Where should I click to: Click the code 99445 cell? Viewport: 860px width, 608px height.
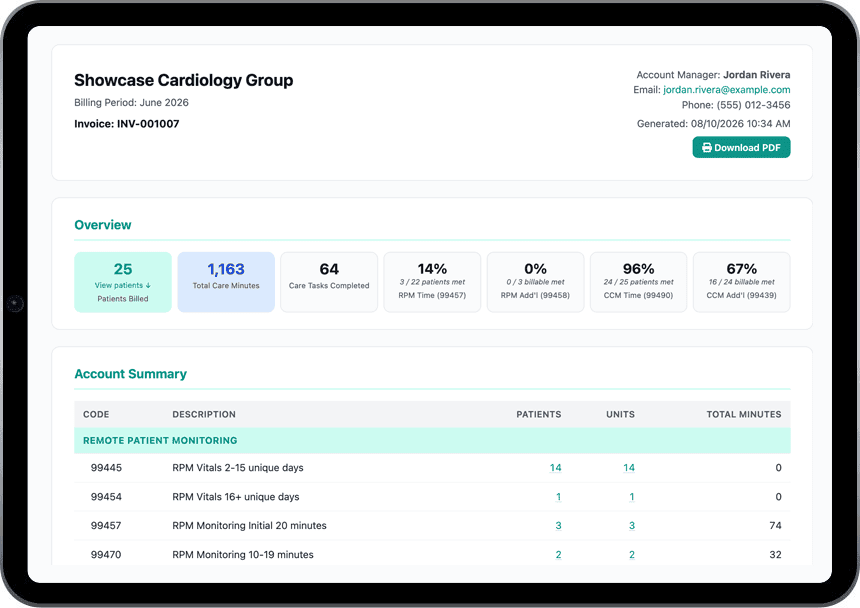tap(106, 468)
